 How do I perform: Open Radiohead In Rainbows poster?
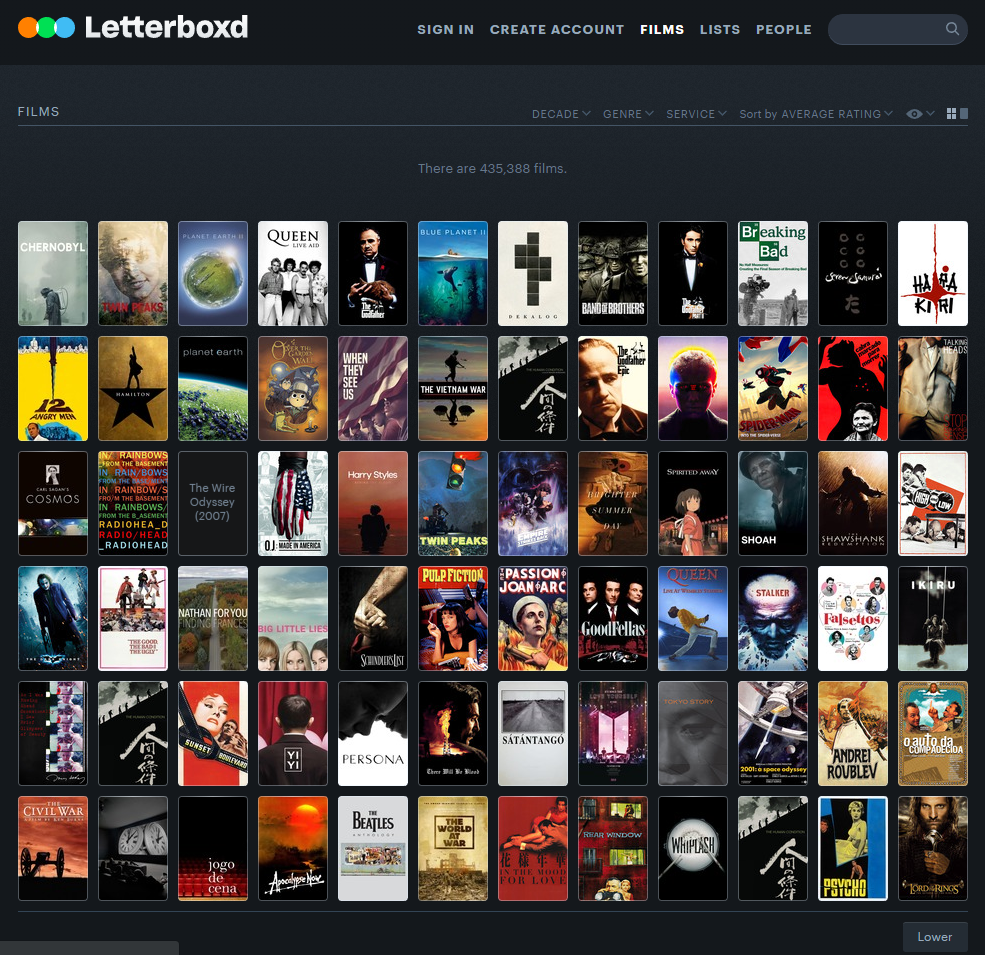[133, 503]
